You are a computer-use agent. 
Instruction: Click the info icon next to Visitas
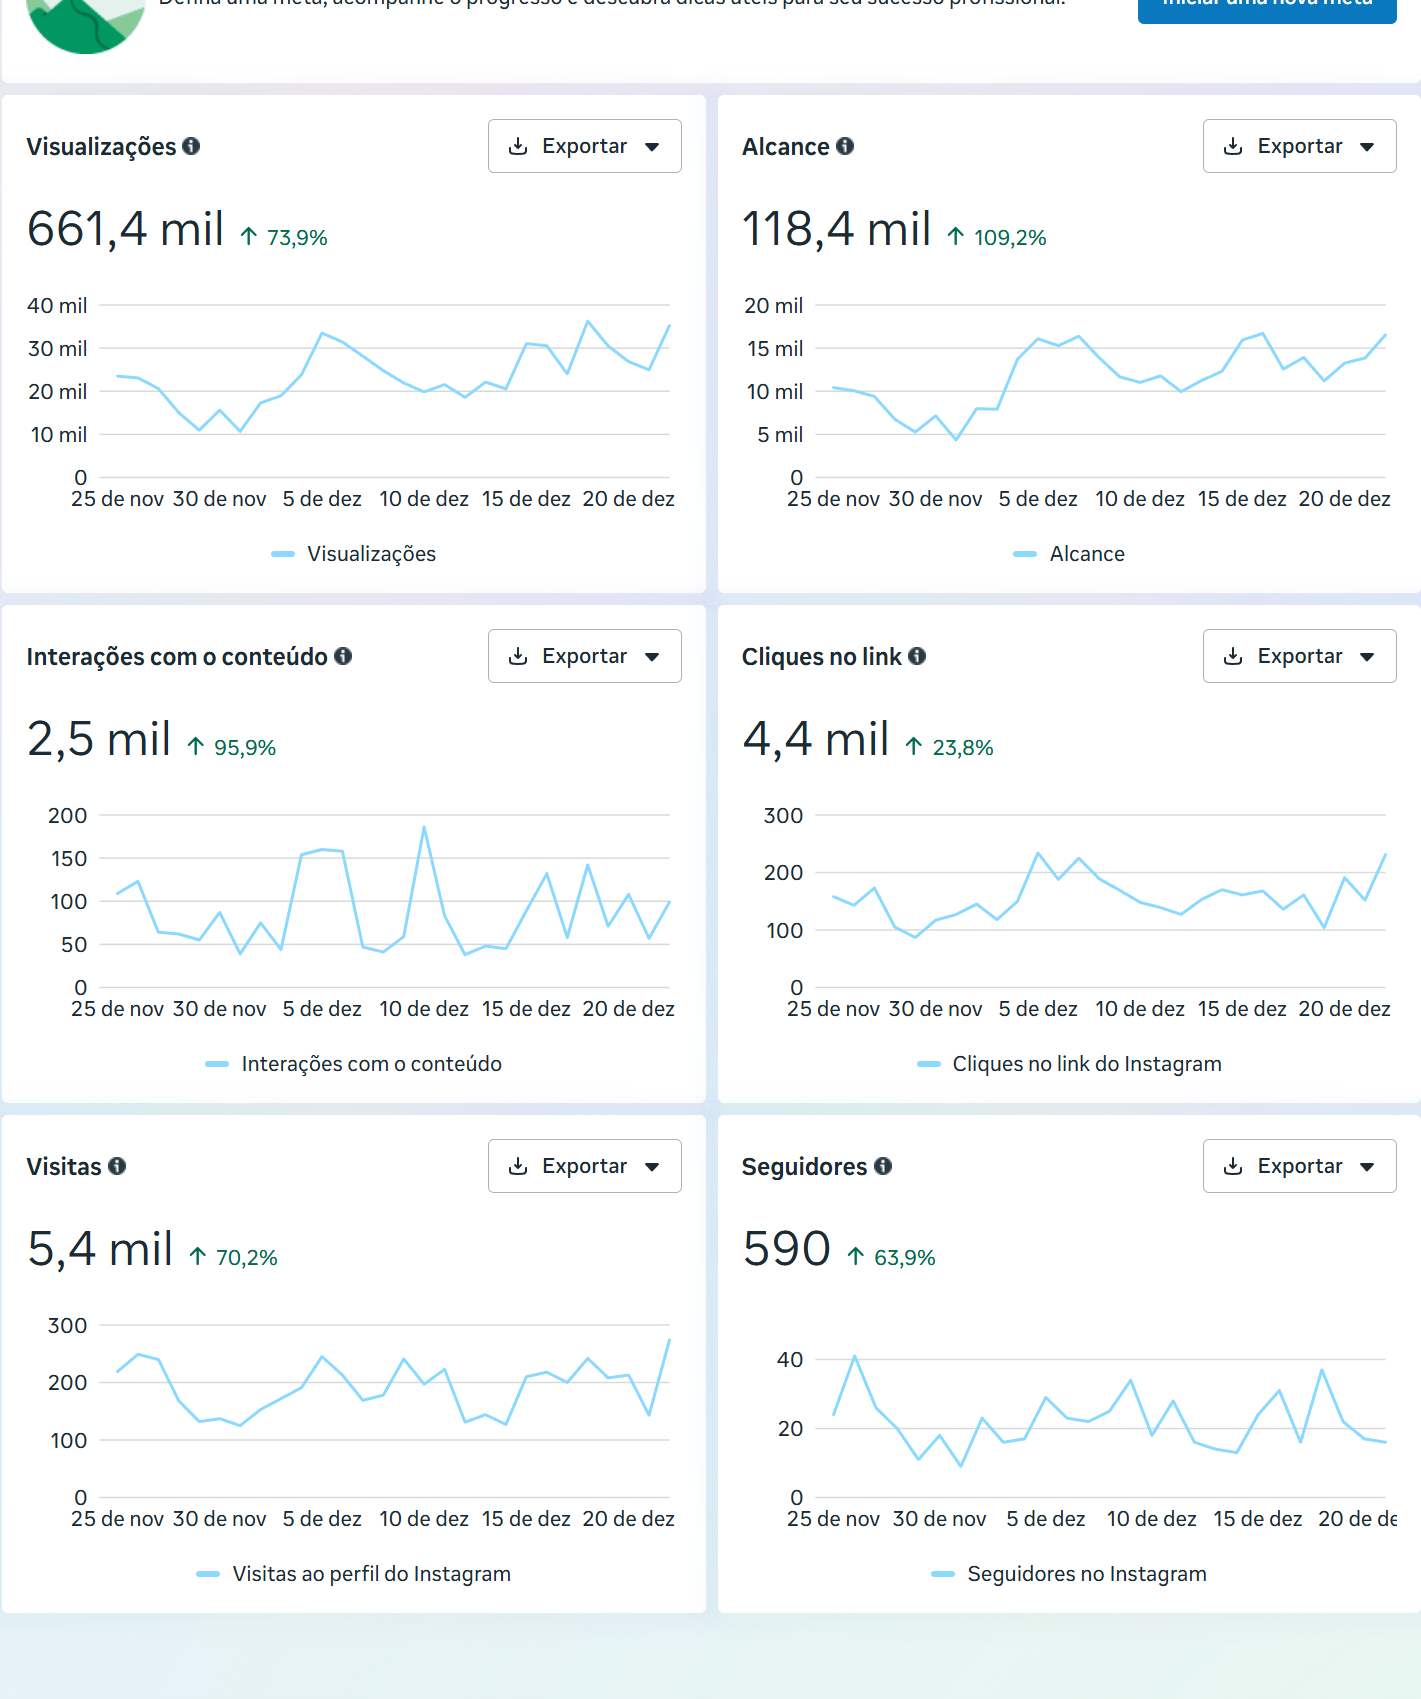(117, 1166)
